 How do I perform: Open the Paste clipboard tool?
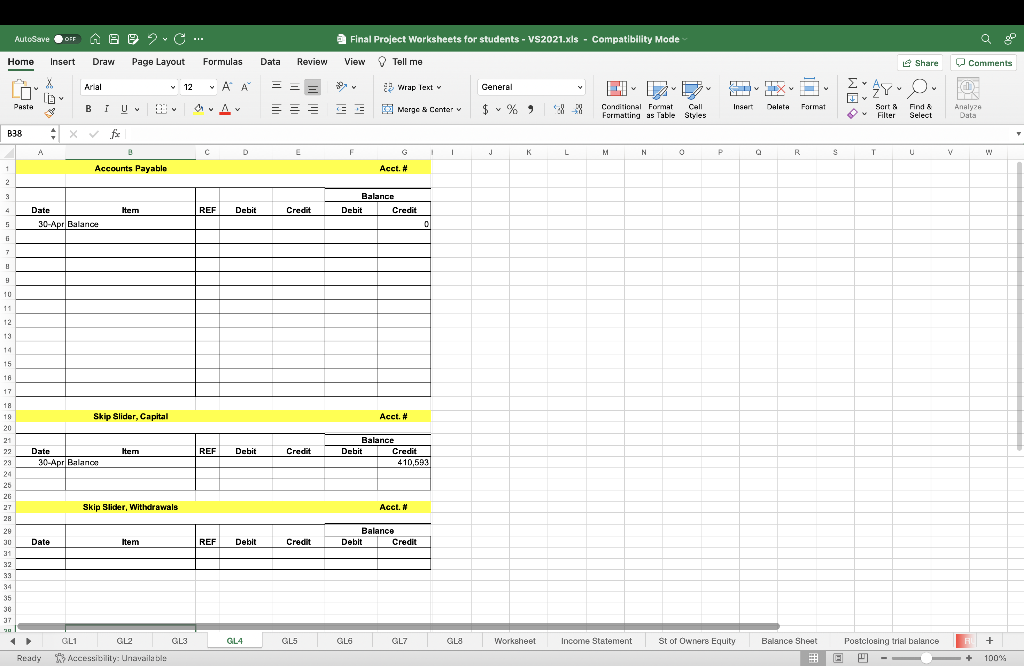click(23, 95)
